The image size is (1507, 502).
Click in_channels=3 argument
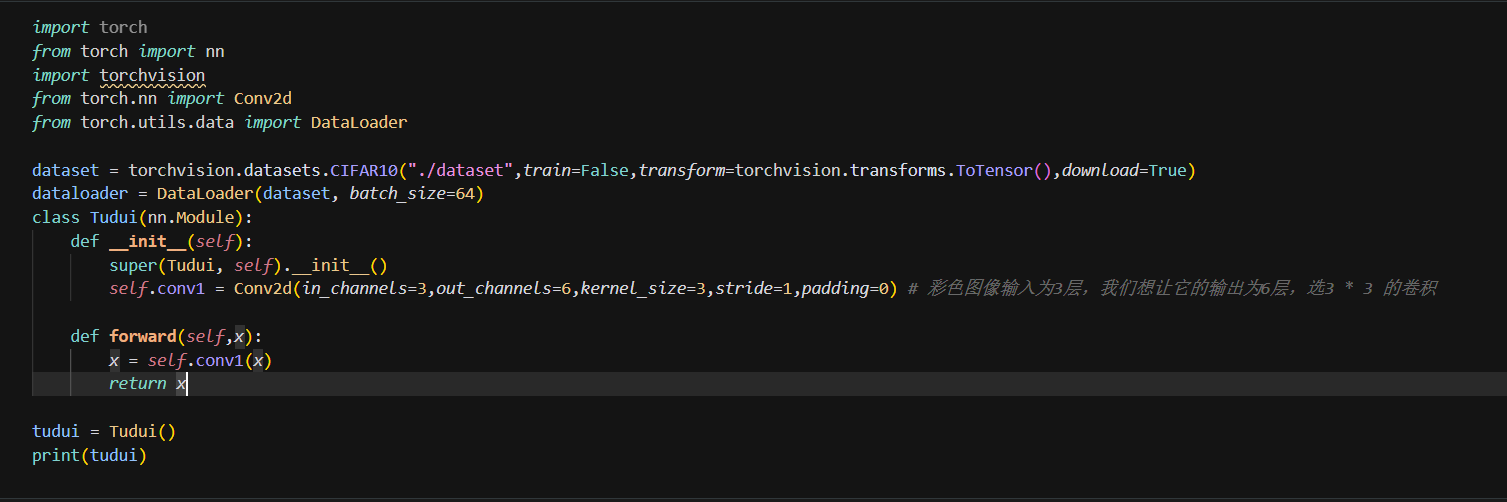coord(364,291)
